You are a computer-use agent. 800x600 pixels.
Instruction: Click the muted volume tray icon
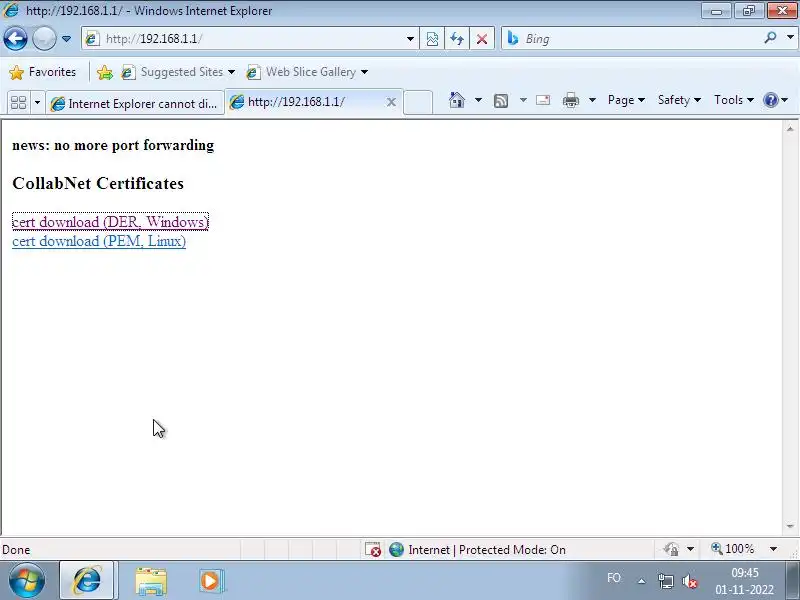pyautogui.click(x=690, y=581)
